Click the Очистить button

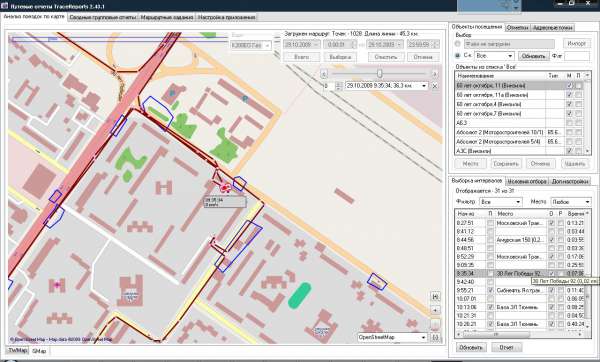click(385, 57)
